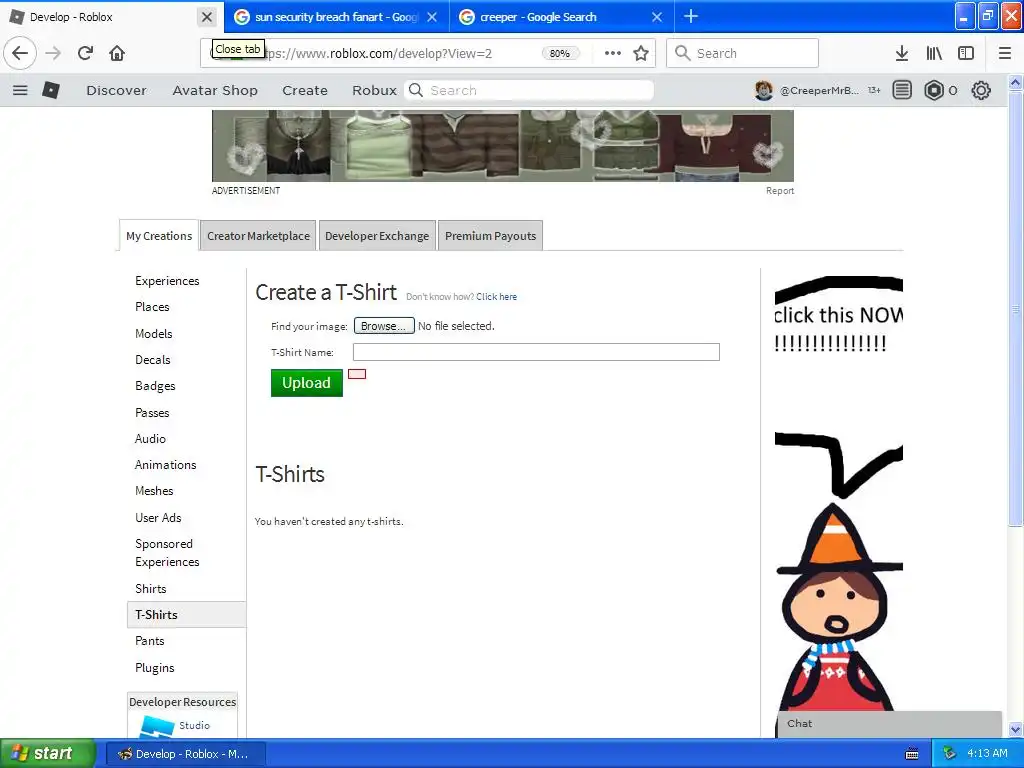This screenshot has width=1024, height=768.
Task: Select Develop - Roblox taskbar button
Action: pos(186,754)
